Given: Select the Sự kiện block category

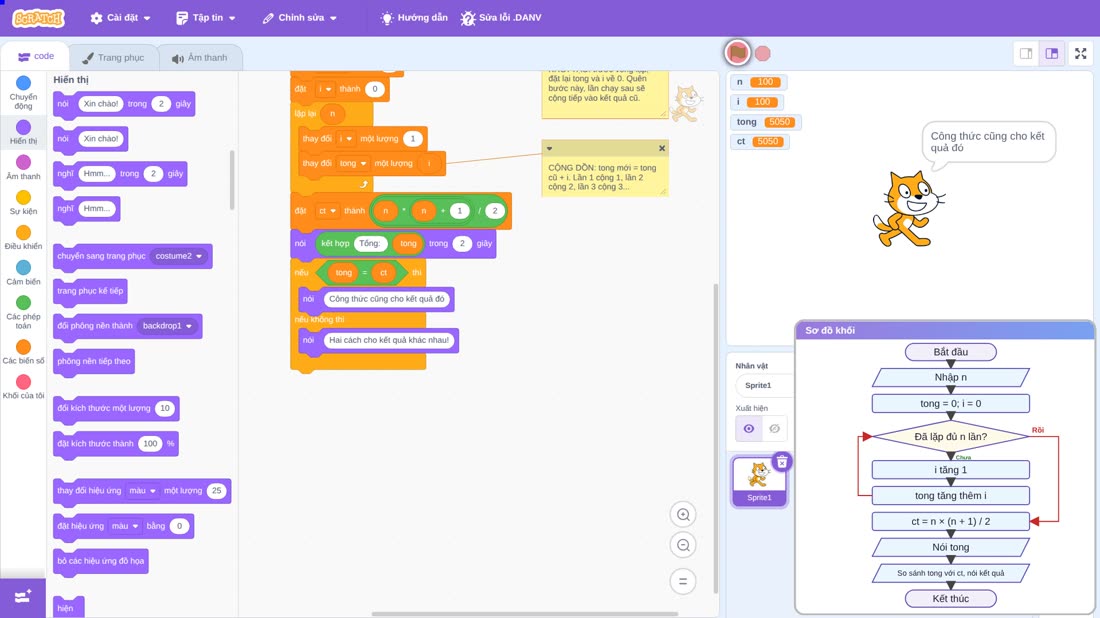Looking at the screenshot, I should click(23, 203).
